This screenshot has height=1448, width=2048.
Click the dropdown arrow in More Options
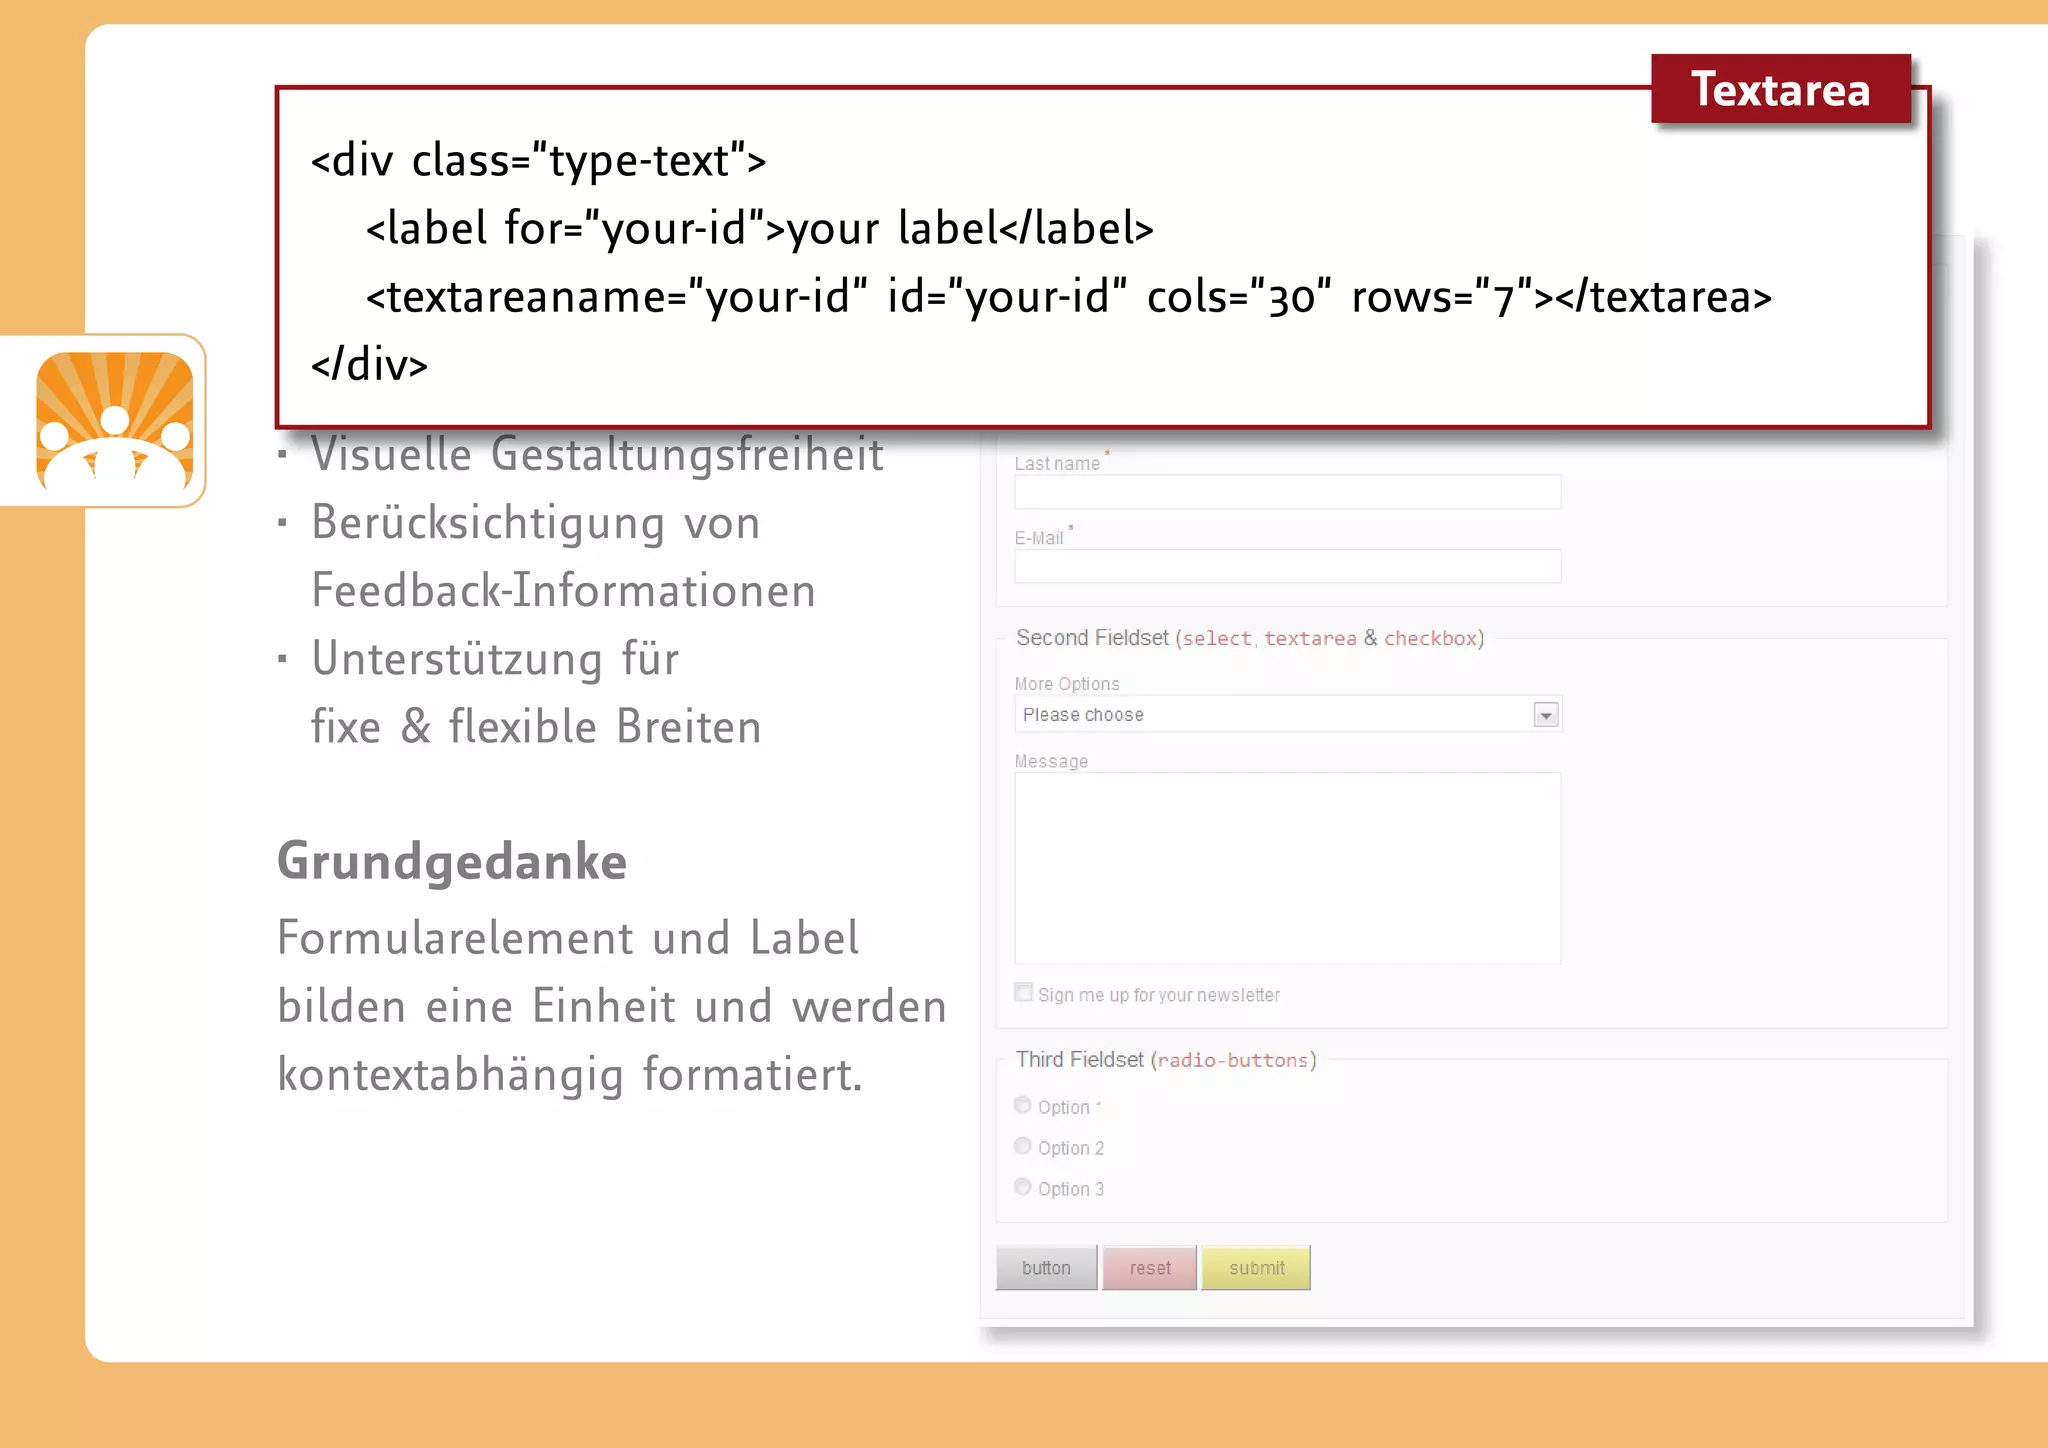[1546, 715]
